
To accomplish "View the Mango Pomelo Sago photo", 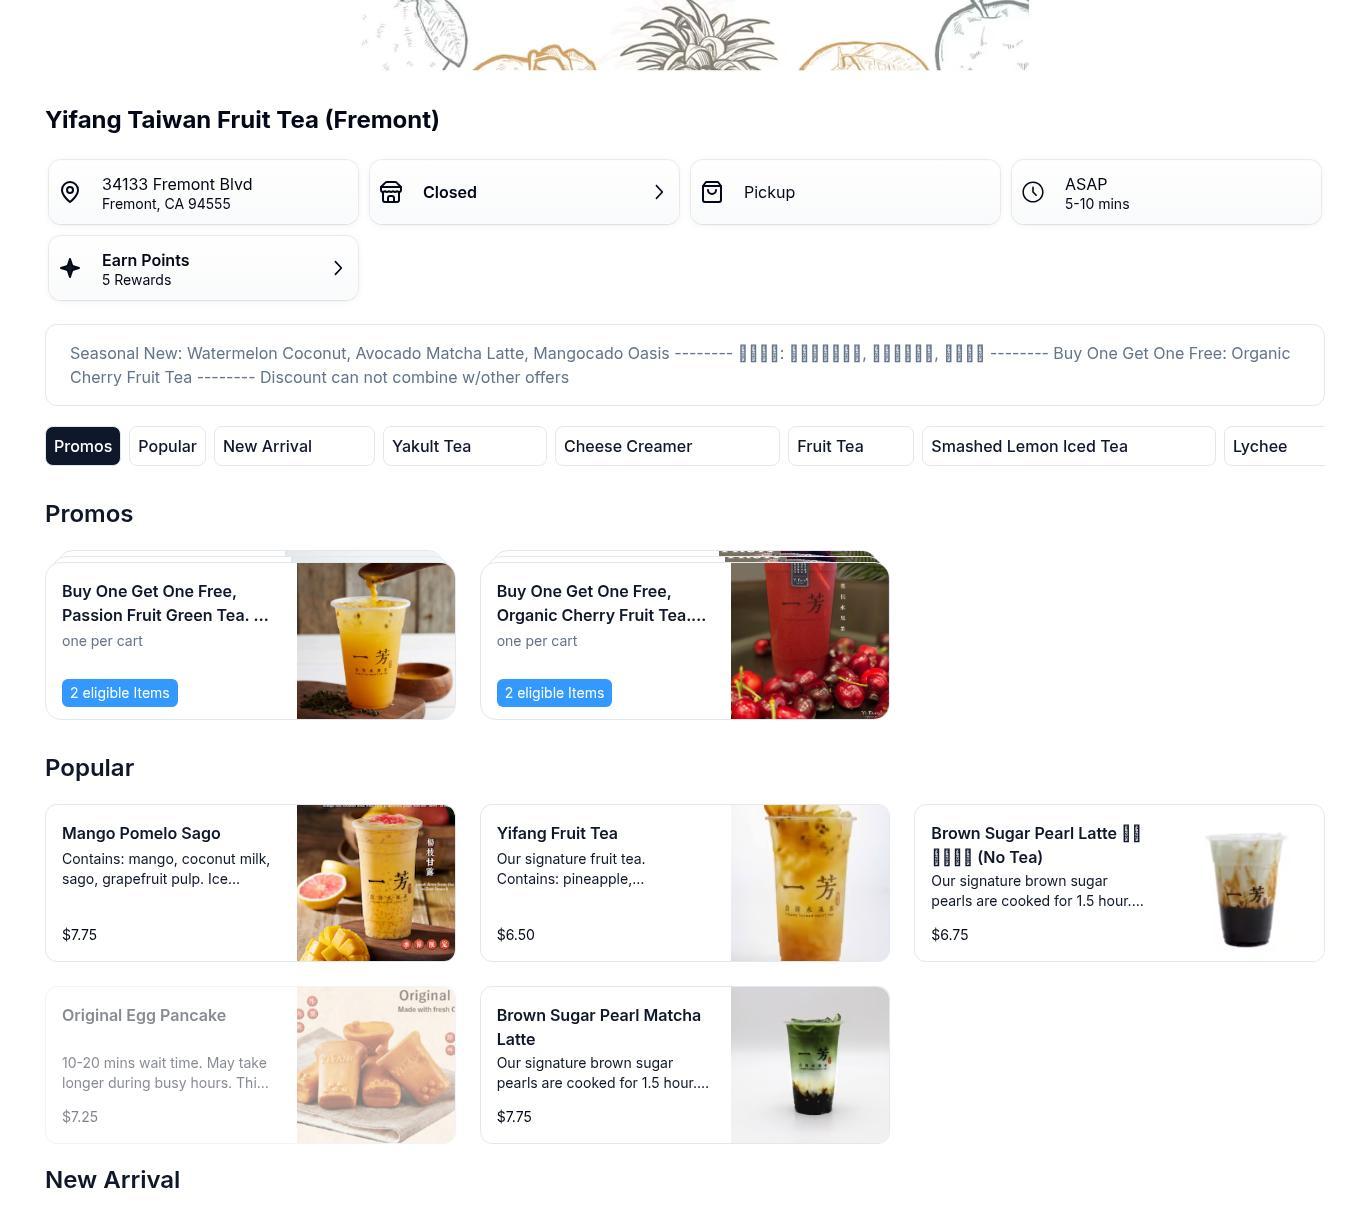I will [x=376, y=883].
